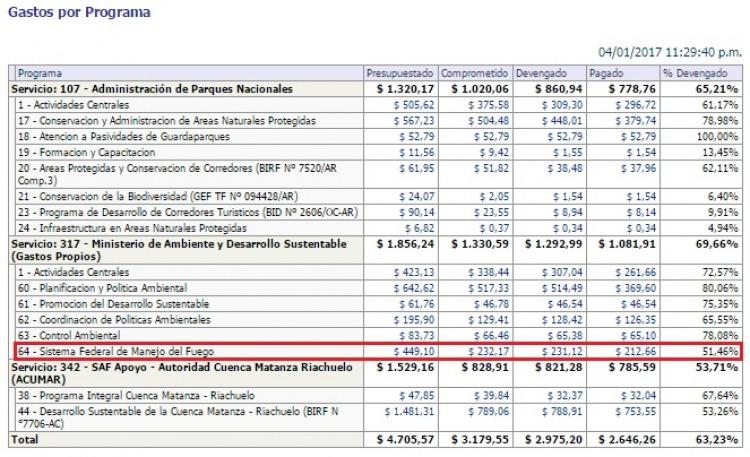Select the $ 860,94 devengado value
This screenshot has width=750, height=457.
559,89
